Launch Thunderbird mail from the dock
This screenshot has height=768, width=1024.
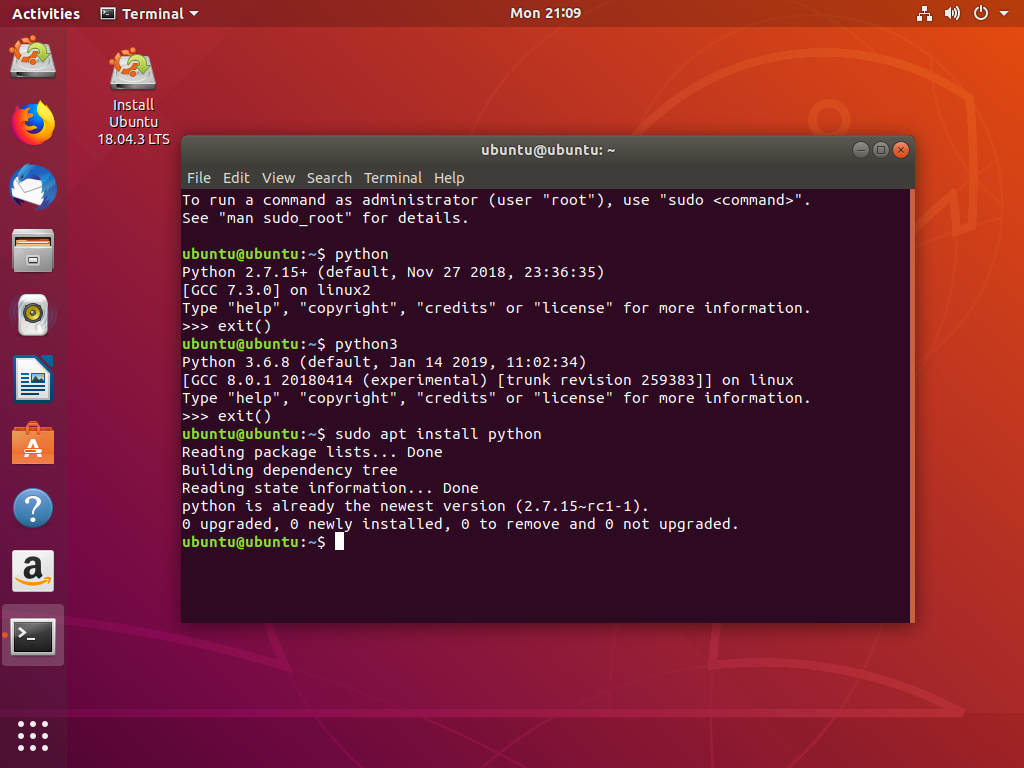click(x=33, y=188)
